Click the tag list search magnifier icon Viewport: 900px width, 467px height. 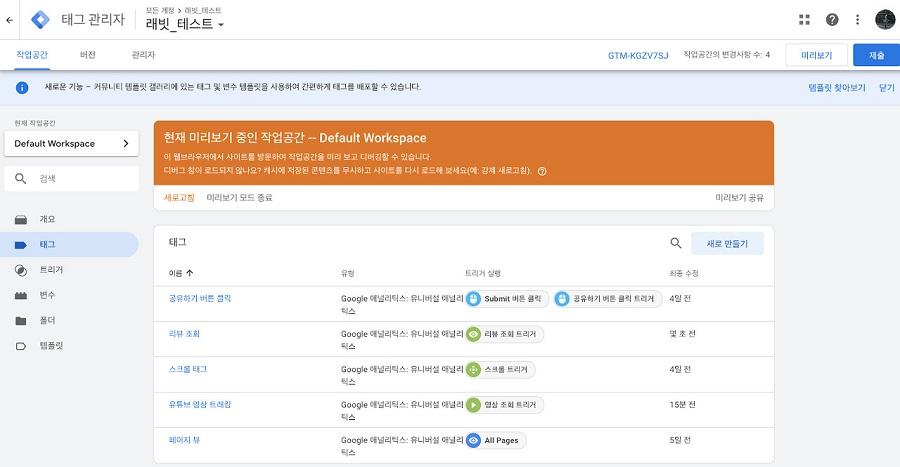[676, 243]
